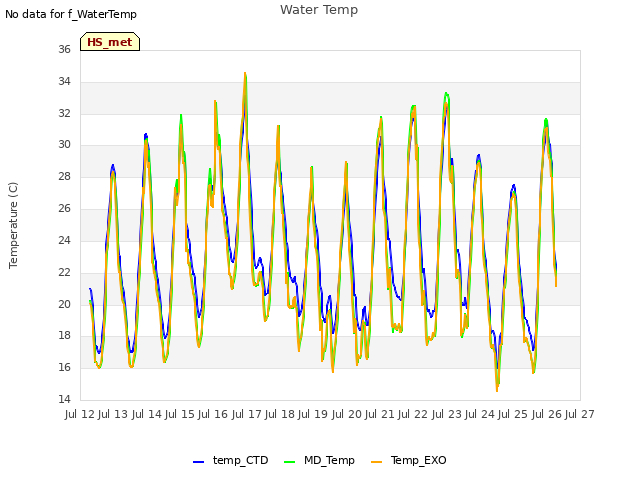Click the Jul 14 x-axis date label
The width and height of the screenshot is (640, 480).
point(147,414)
